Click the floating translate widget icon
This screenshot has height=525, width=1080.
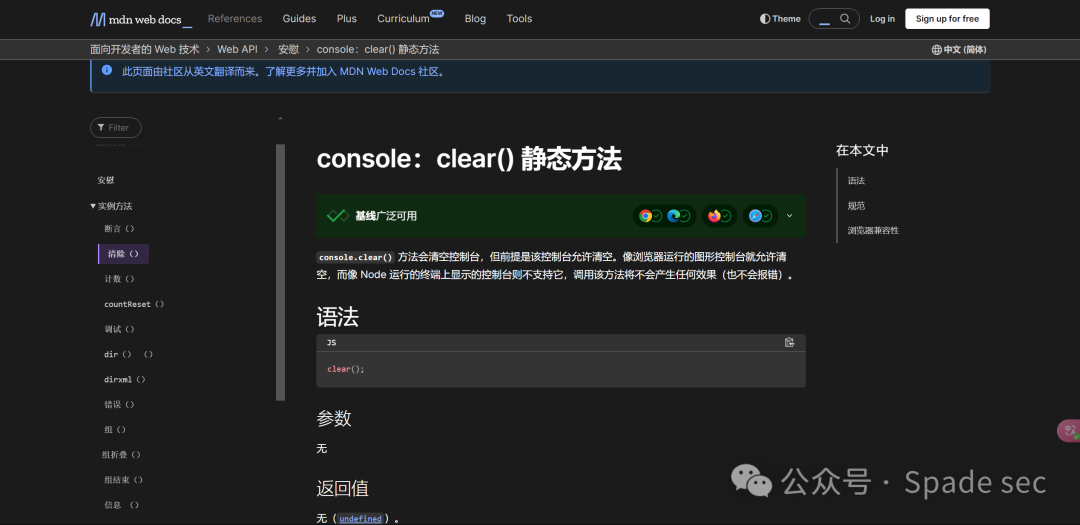(1069, 431)
